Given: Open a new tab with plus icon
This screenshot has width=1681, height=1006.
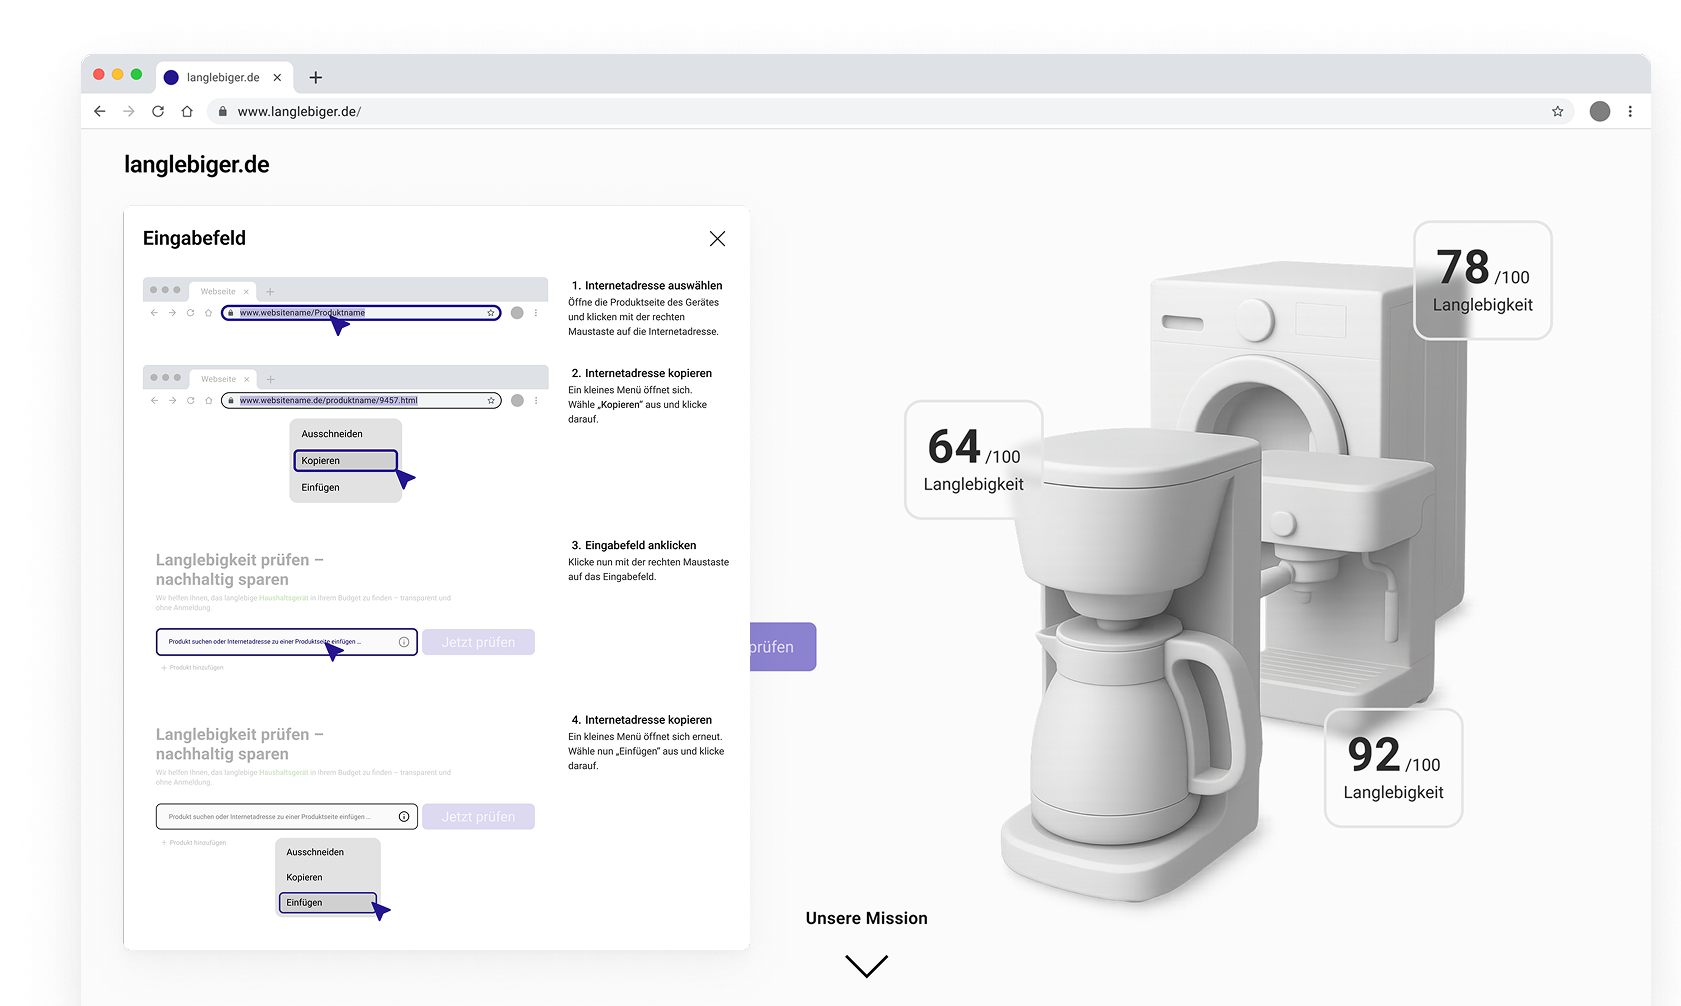Looking at the screenshot, I should click(316, 78).
